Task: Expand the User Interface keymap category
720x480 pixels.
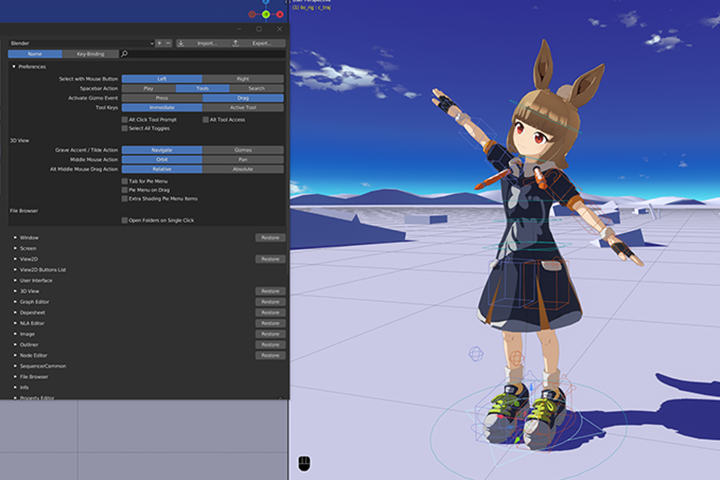Action: point(15,280)
